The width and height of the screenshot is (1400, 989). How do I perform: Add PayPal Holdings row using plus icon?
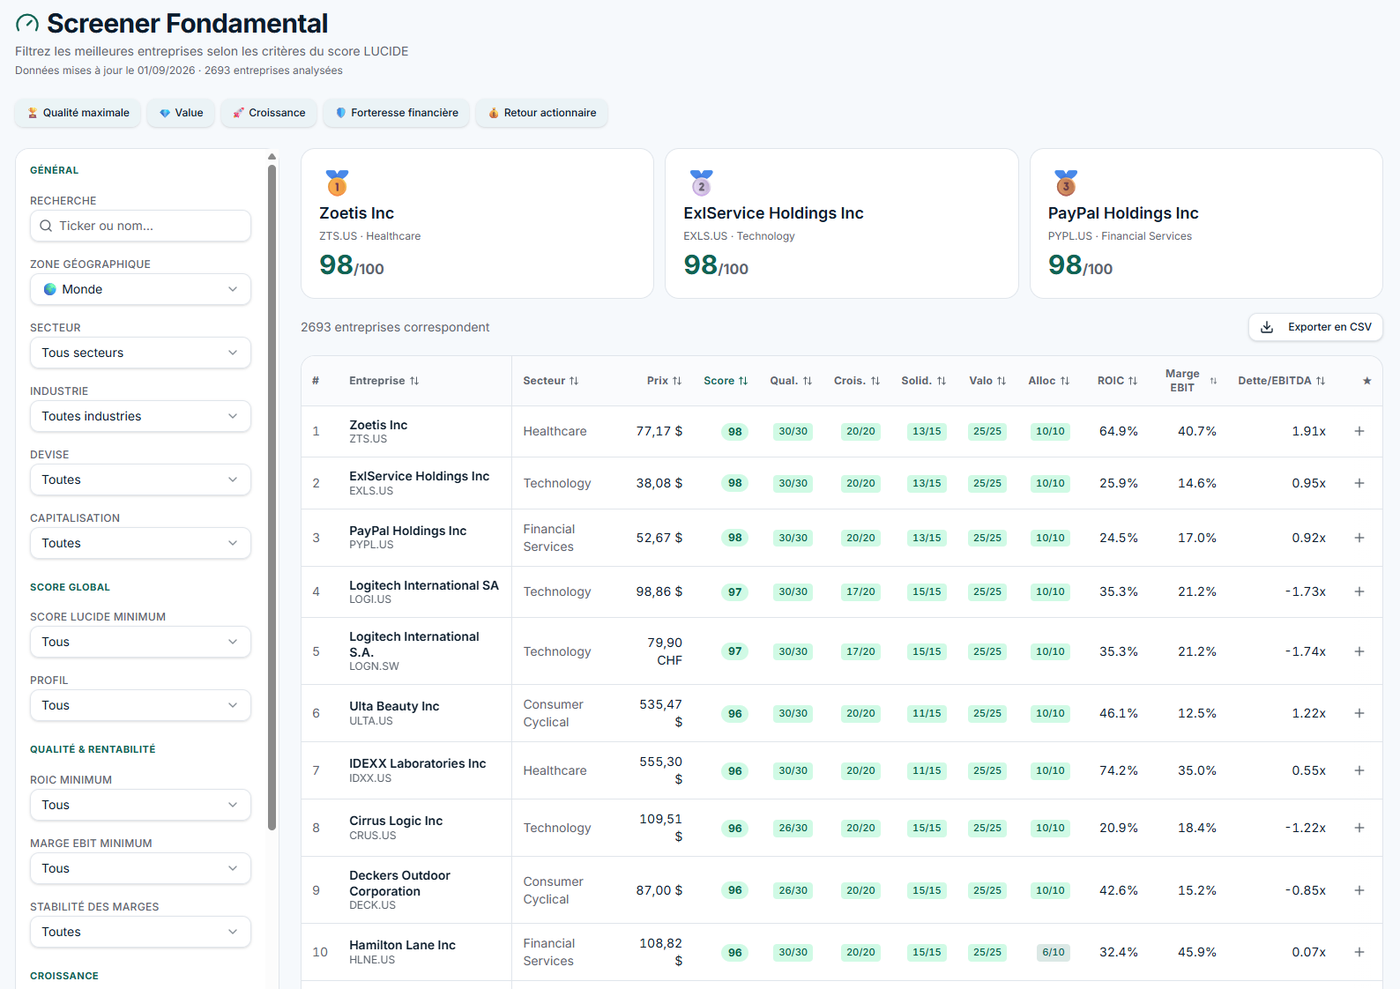tap(1359, 538)
